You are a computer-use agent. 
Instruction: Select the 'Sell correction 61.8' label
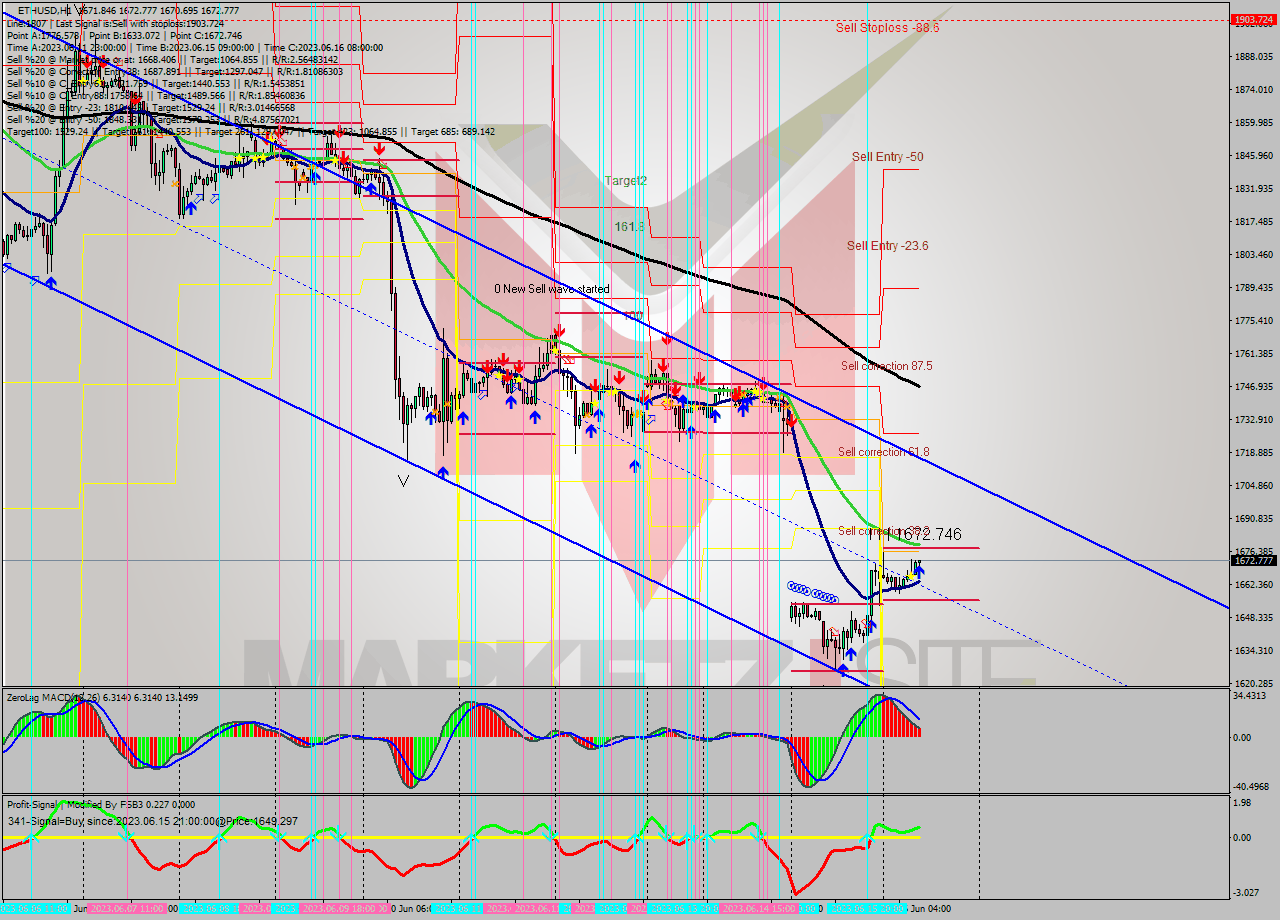[x=883, y=452]
